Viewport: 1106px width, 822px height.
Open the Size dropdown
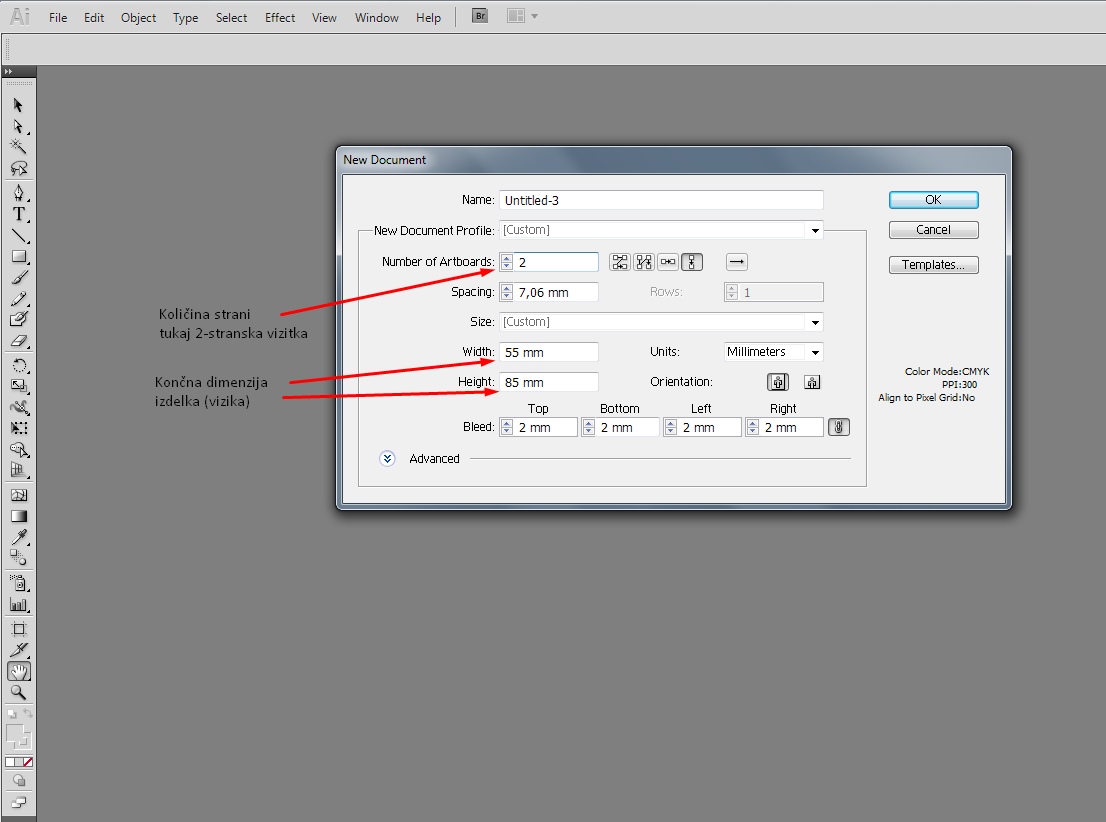[815, 322]
